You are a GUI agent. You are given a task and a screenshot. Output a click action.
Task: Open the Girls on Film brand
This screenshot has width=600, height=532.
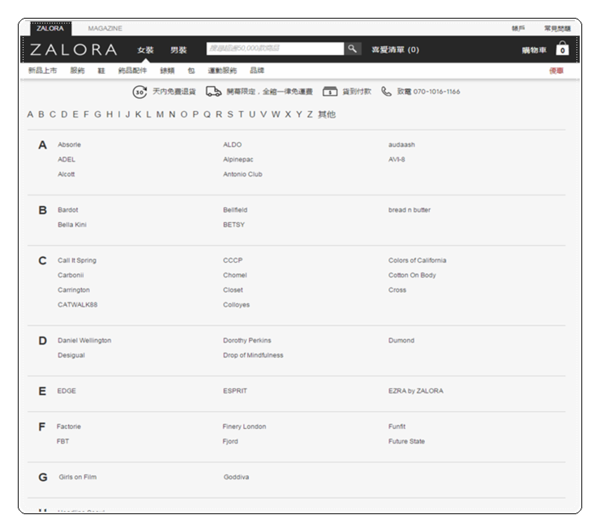78,477
